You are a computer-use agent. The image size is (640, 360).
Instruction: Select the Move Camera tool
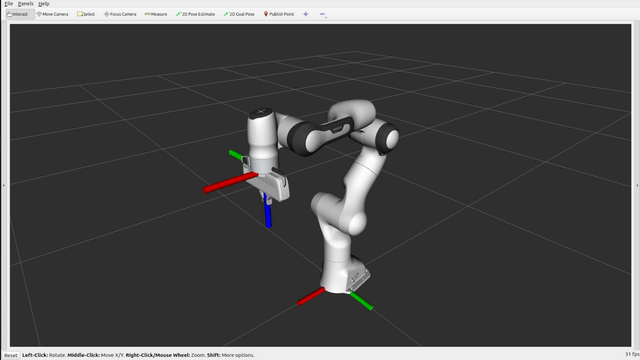pyautogui.click(x=52, y=14)
